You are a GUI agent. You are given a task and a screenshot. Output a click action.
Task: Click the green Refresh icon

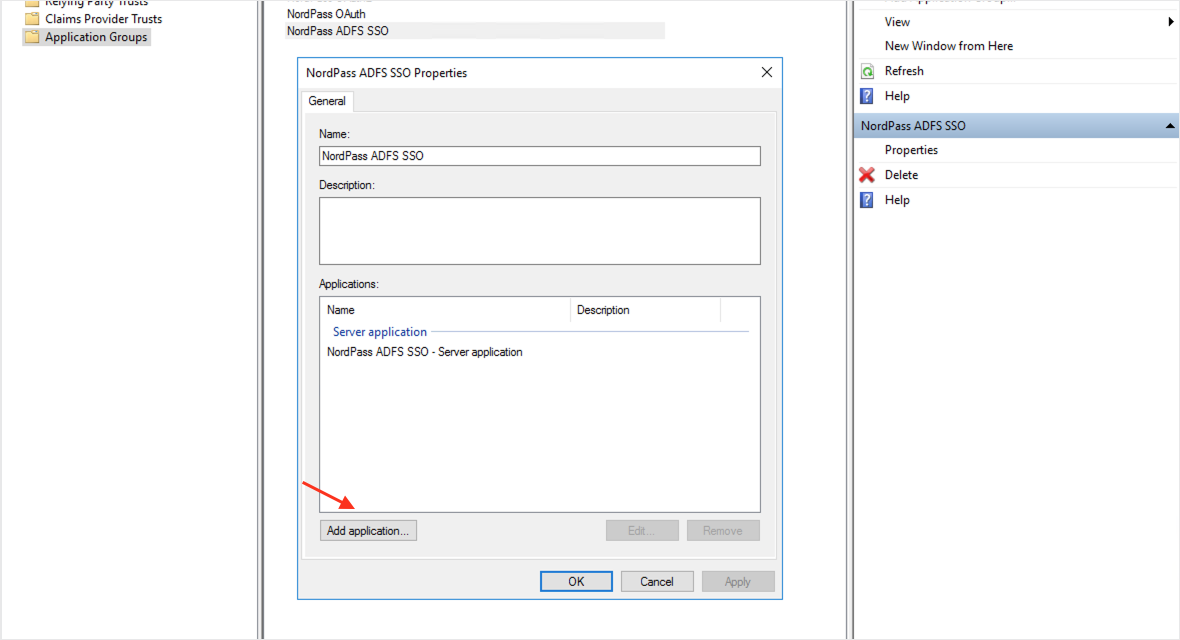(867, 71)
